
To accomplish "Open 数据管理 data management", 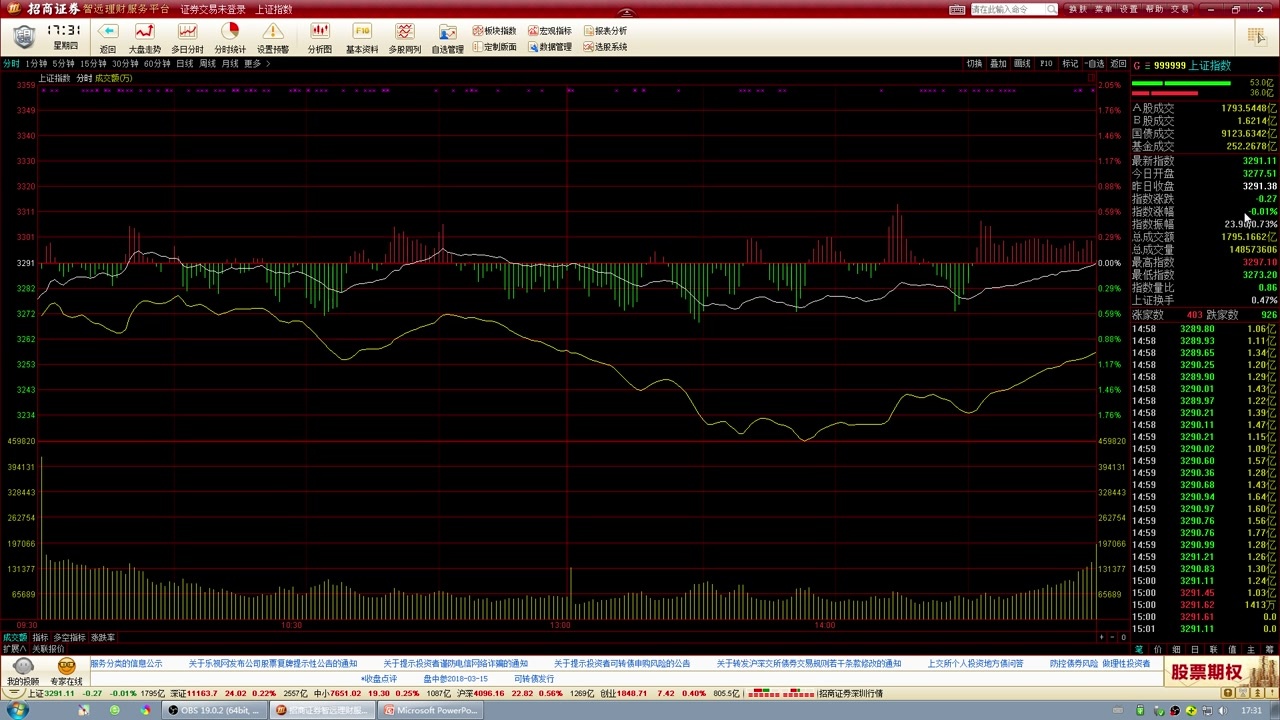I will click(x=549, y=47).
